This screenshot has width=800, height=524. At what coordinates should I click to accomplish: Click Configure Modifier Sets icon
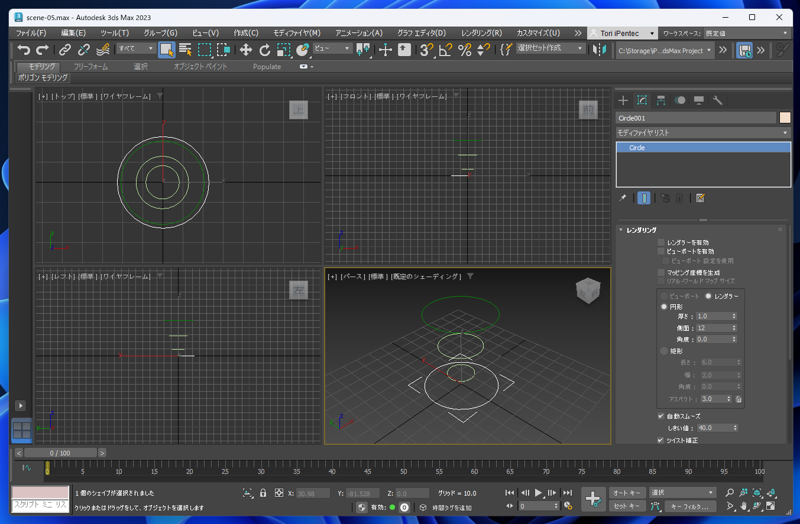[700, 198]
